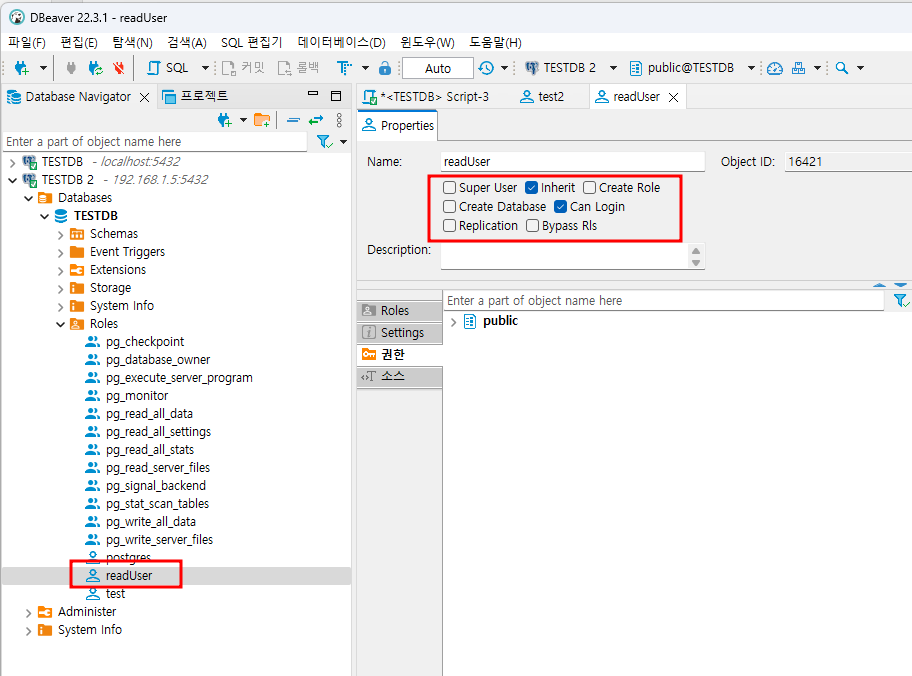Minimize the Database Navigator panel

tap(313, 93)
